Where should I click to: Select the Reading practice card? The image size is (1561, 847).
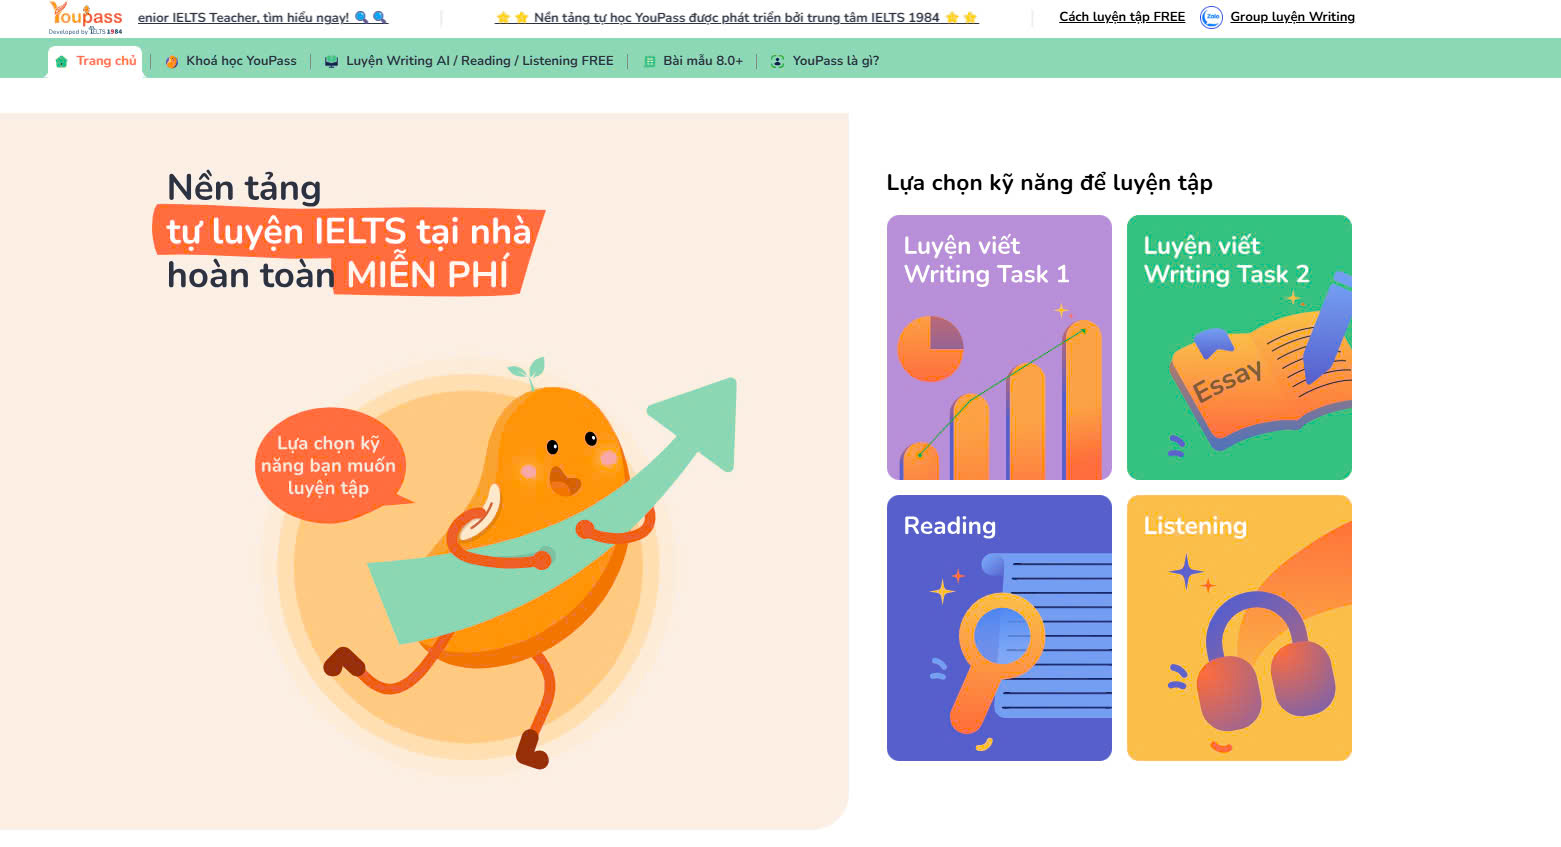coord(999,628)
